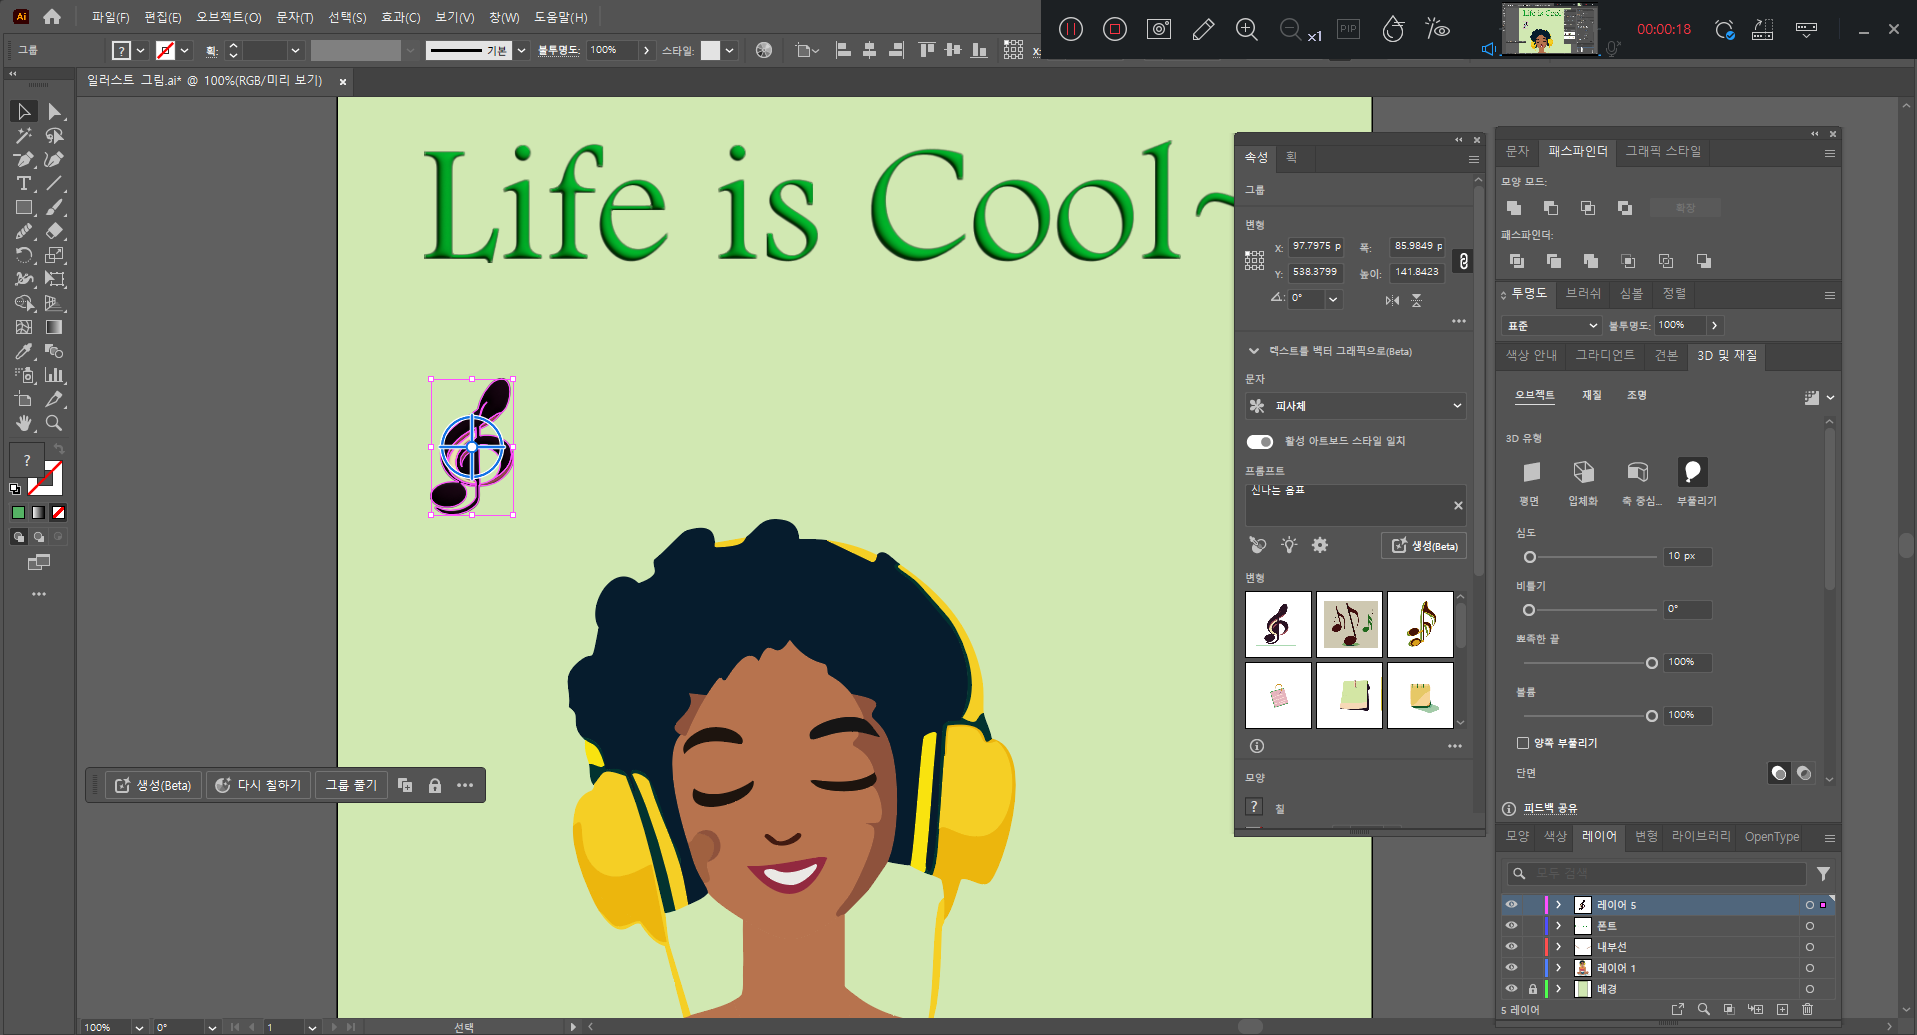The height and width of the screenshot is (1035, 1917).
Task: Expand the 레이어 1 layer
Action: [1558, 968]
